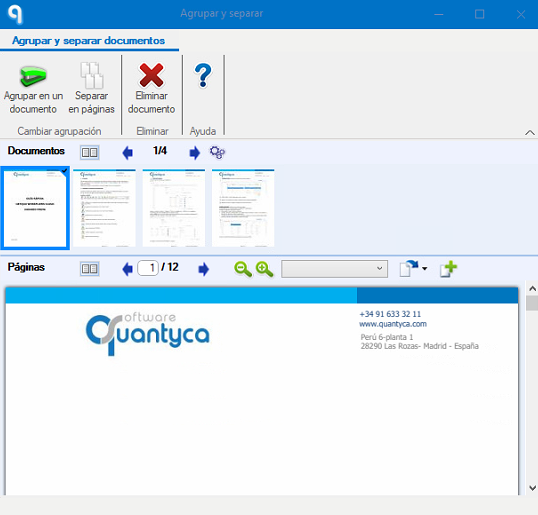
Task: Open the zoom level combo box
Action: coord(334,269)
